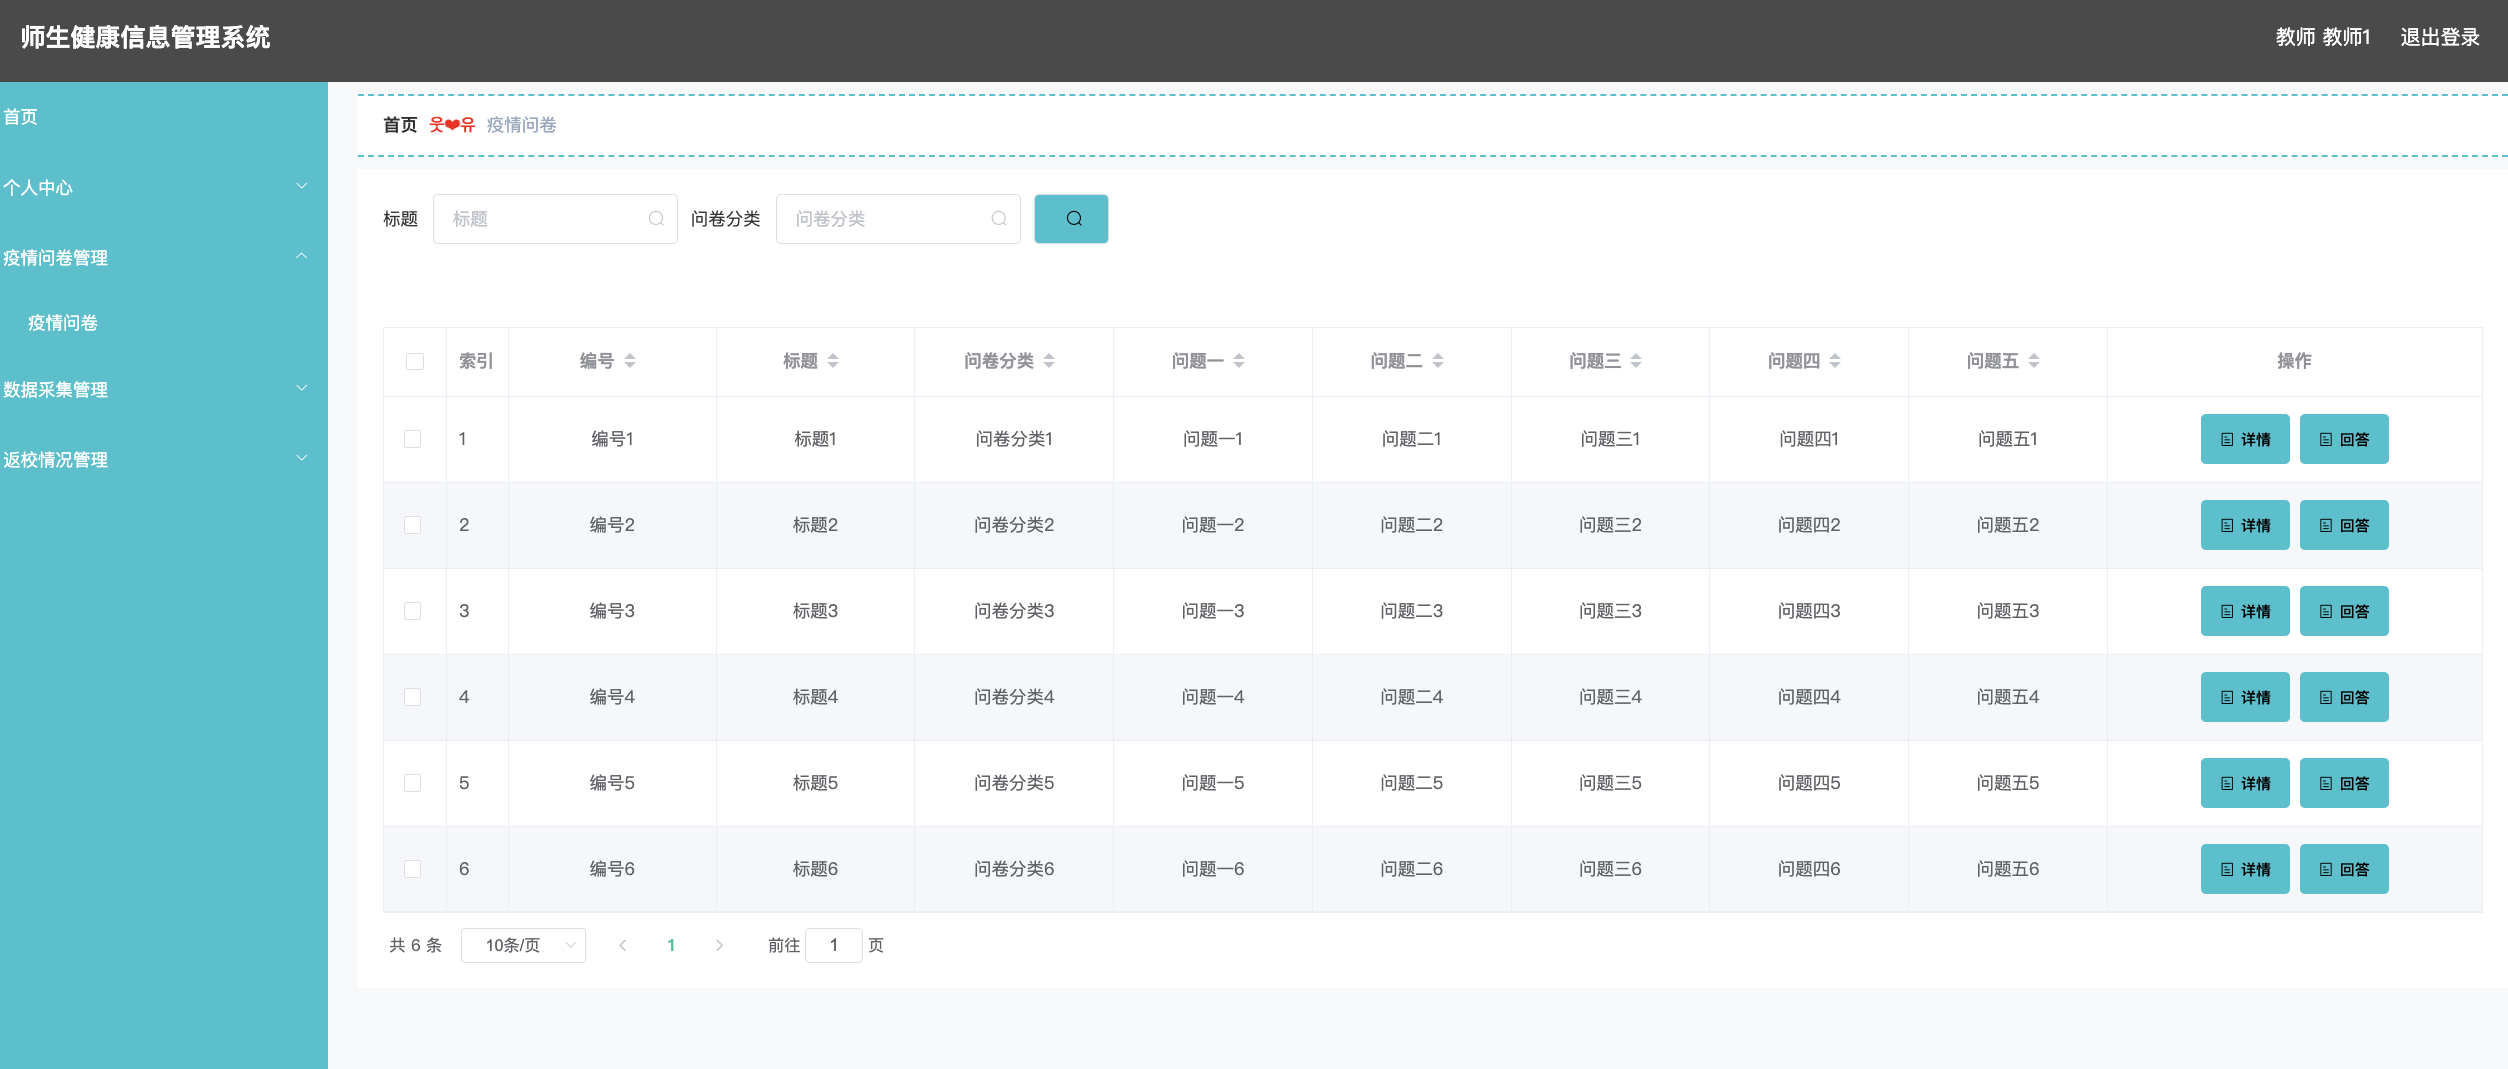Screen dimensions: 2508x1069
Task: Sort by 问题一 column arrows
Action: (1239, 361)
